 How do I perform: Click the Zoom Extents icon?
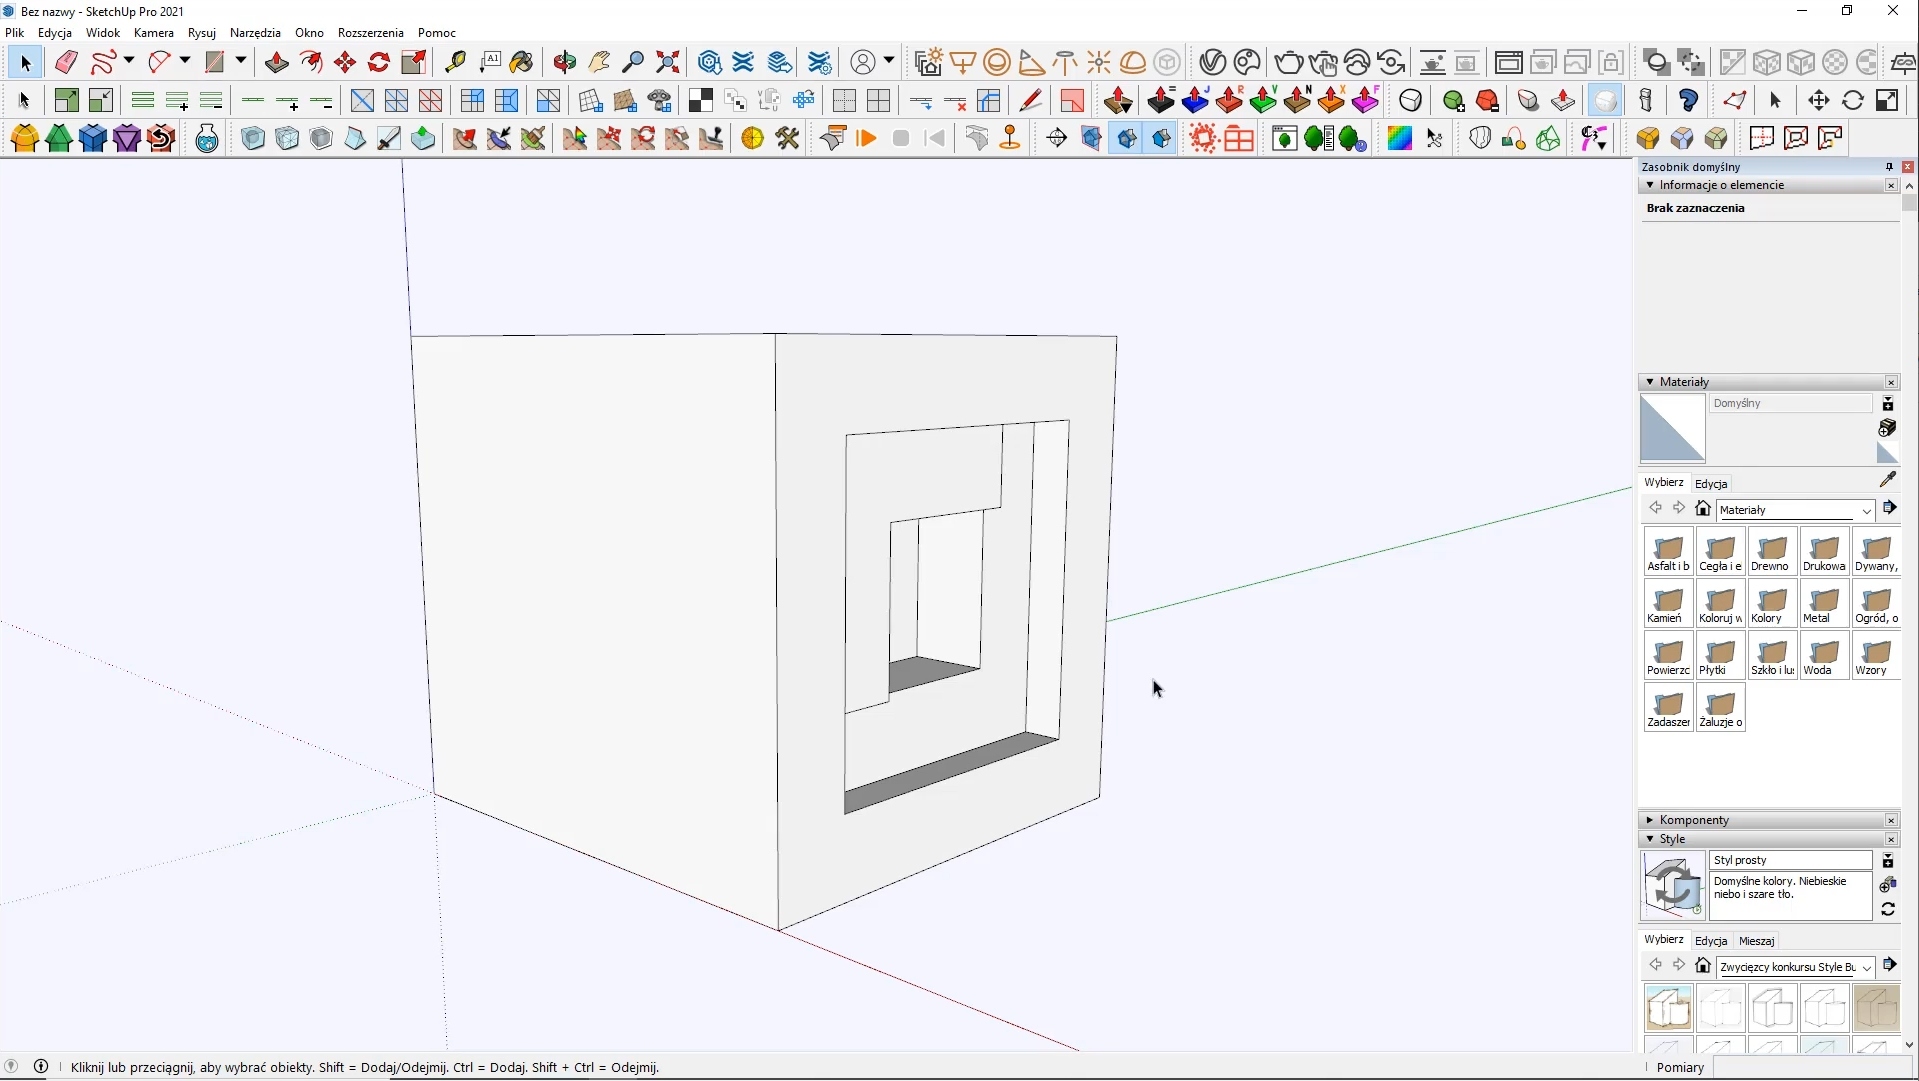[x=667, y=62]
